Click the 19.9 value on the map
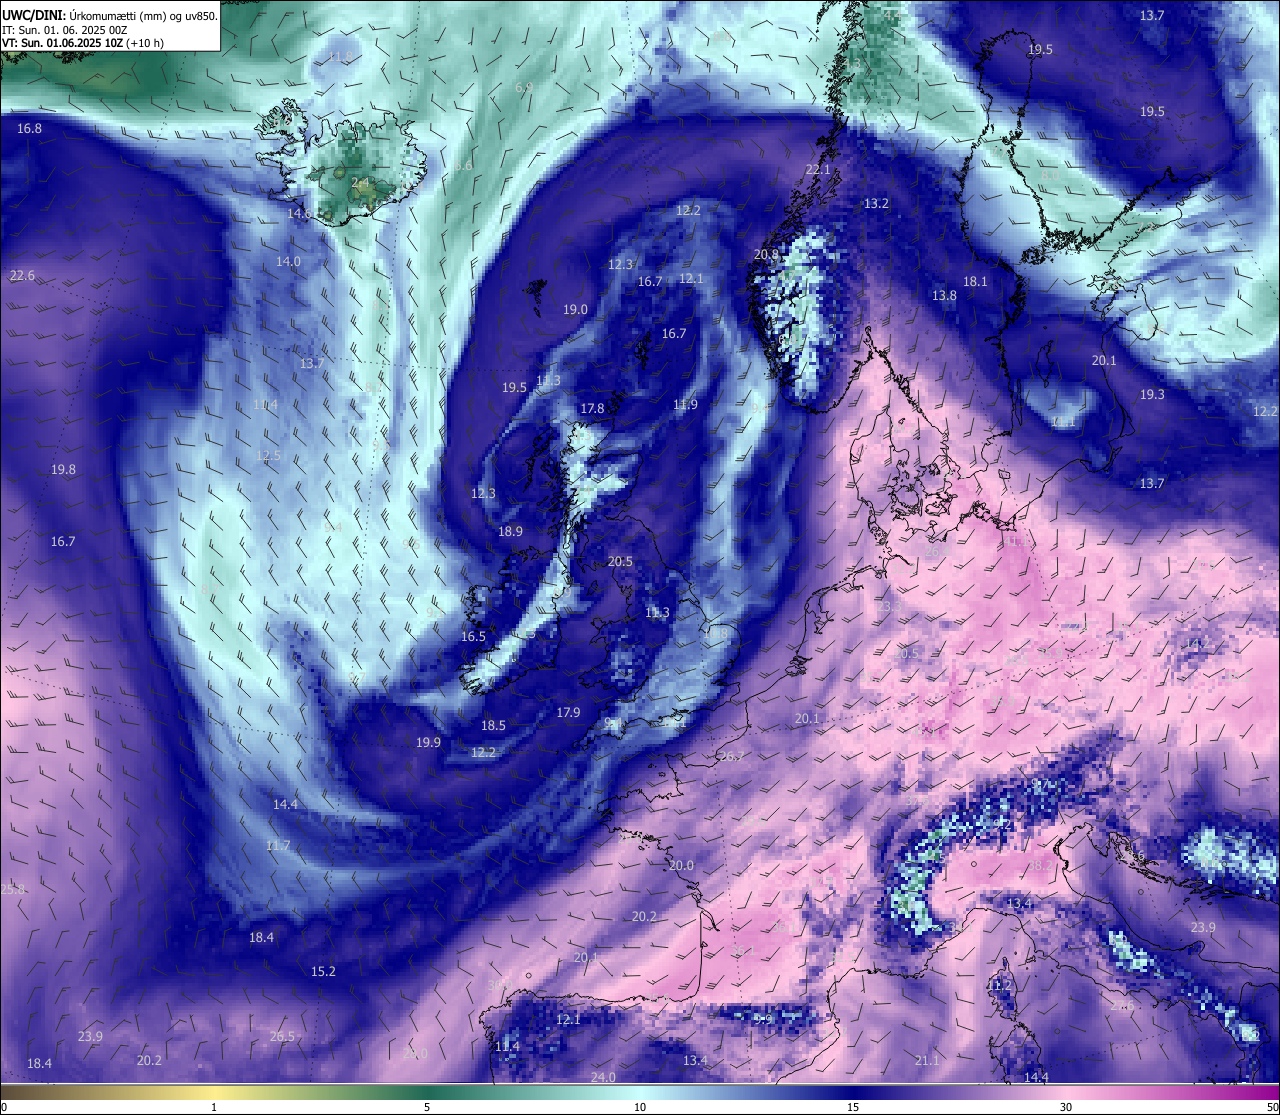The width and height of the screenshot is (1280, 1115). [x=428, y=742]
